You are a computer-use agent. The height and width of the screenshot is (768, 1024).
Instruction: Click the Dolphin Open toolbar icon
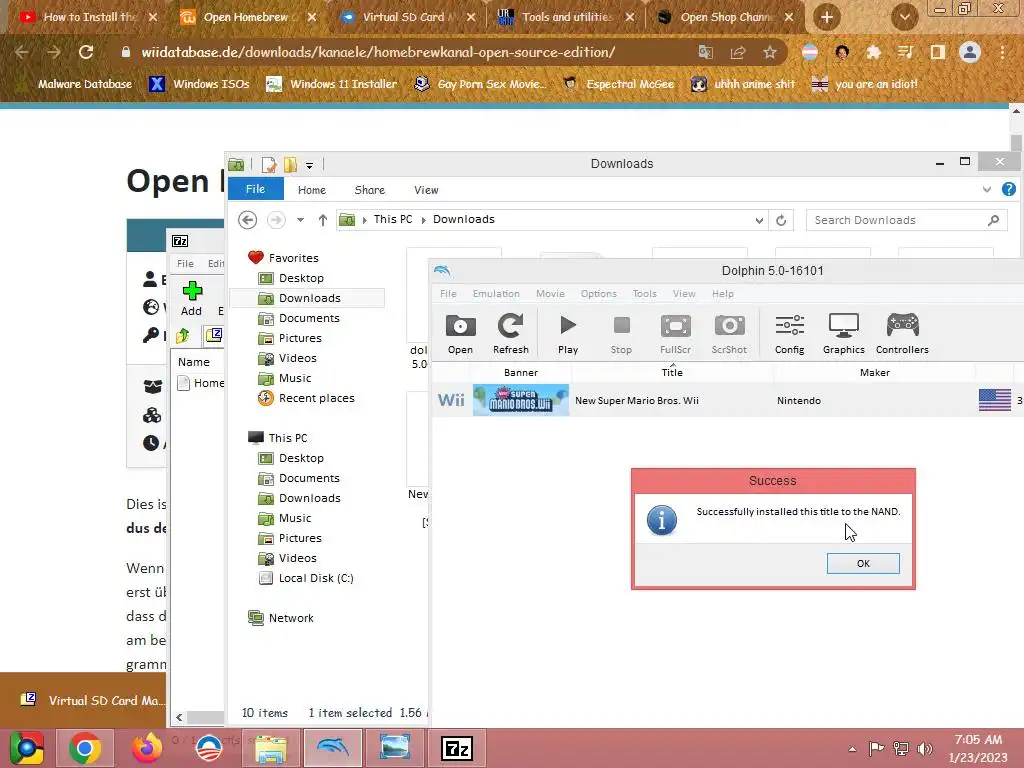pos(460,334)
